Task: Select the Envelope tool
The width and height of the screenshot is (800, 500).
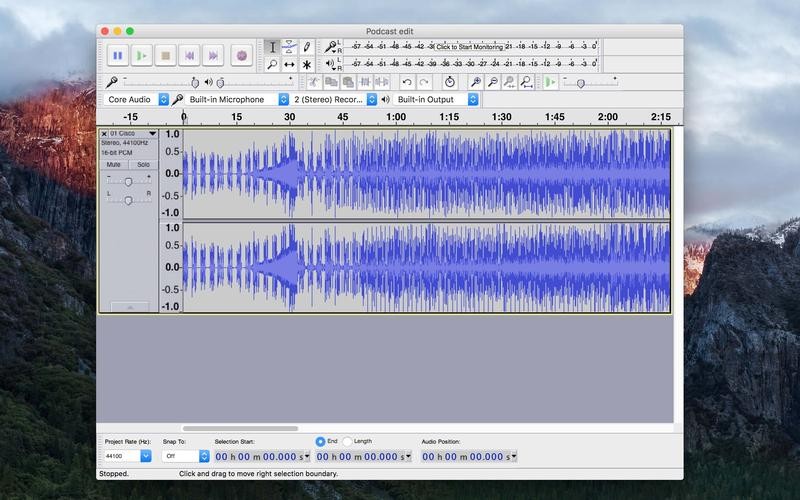Action: [x=289, y=47]
